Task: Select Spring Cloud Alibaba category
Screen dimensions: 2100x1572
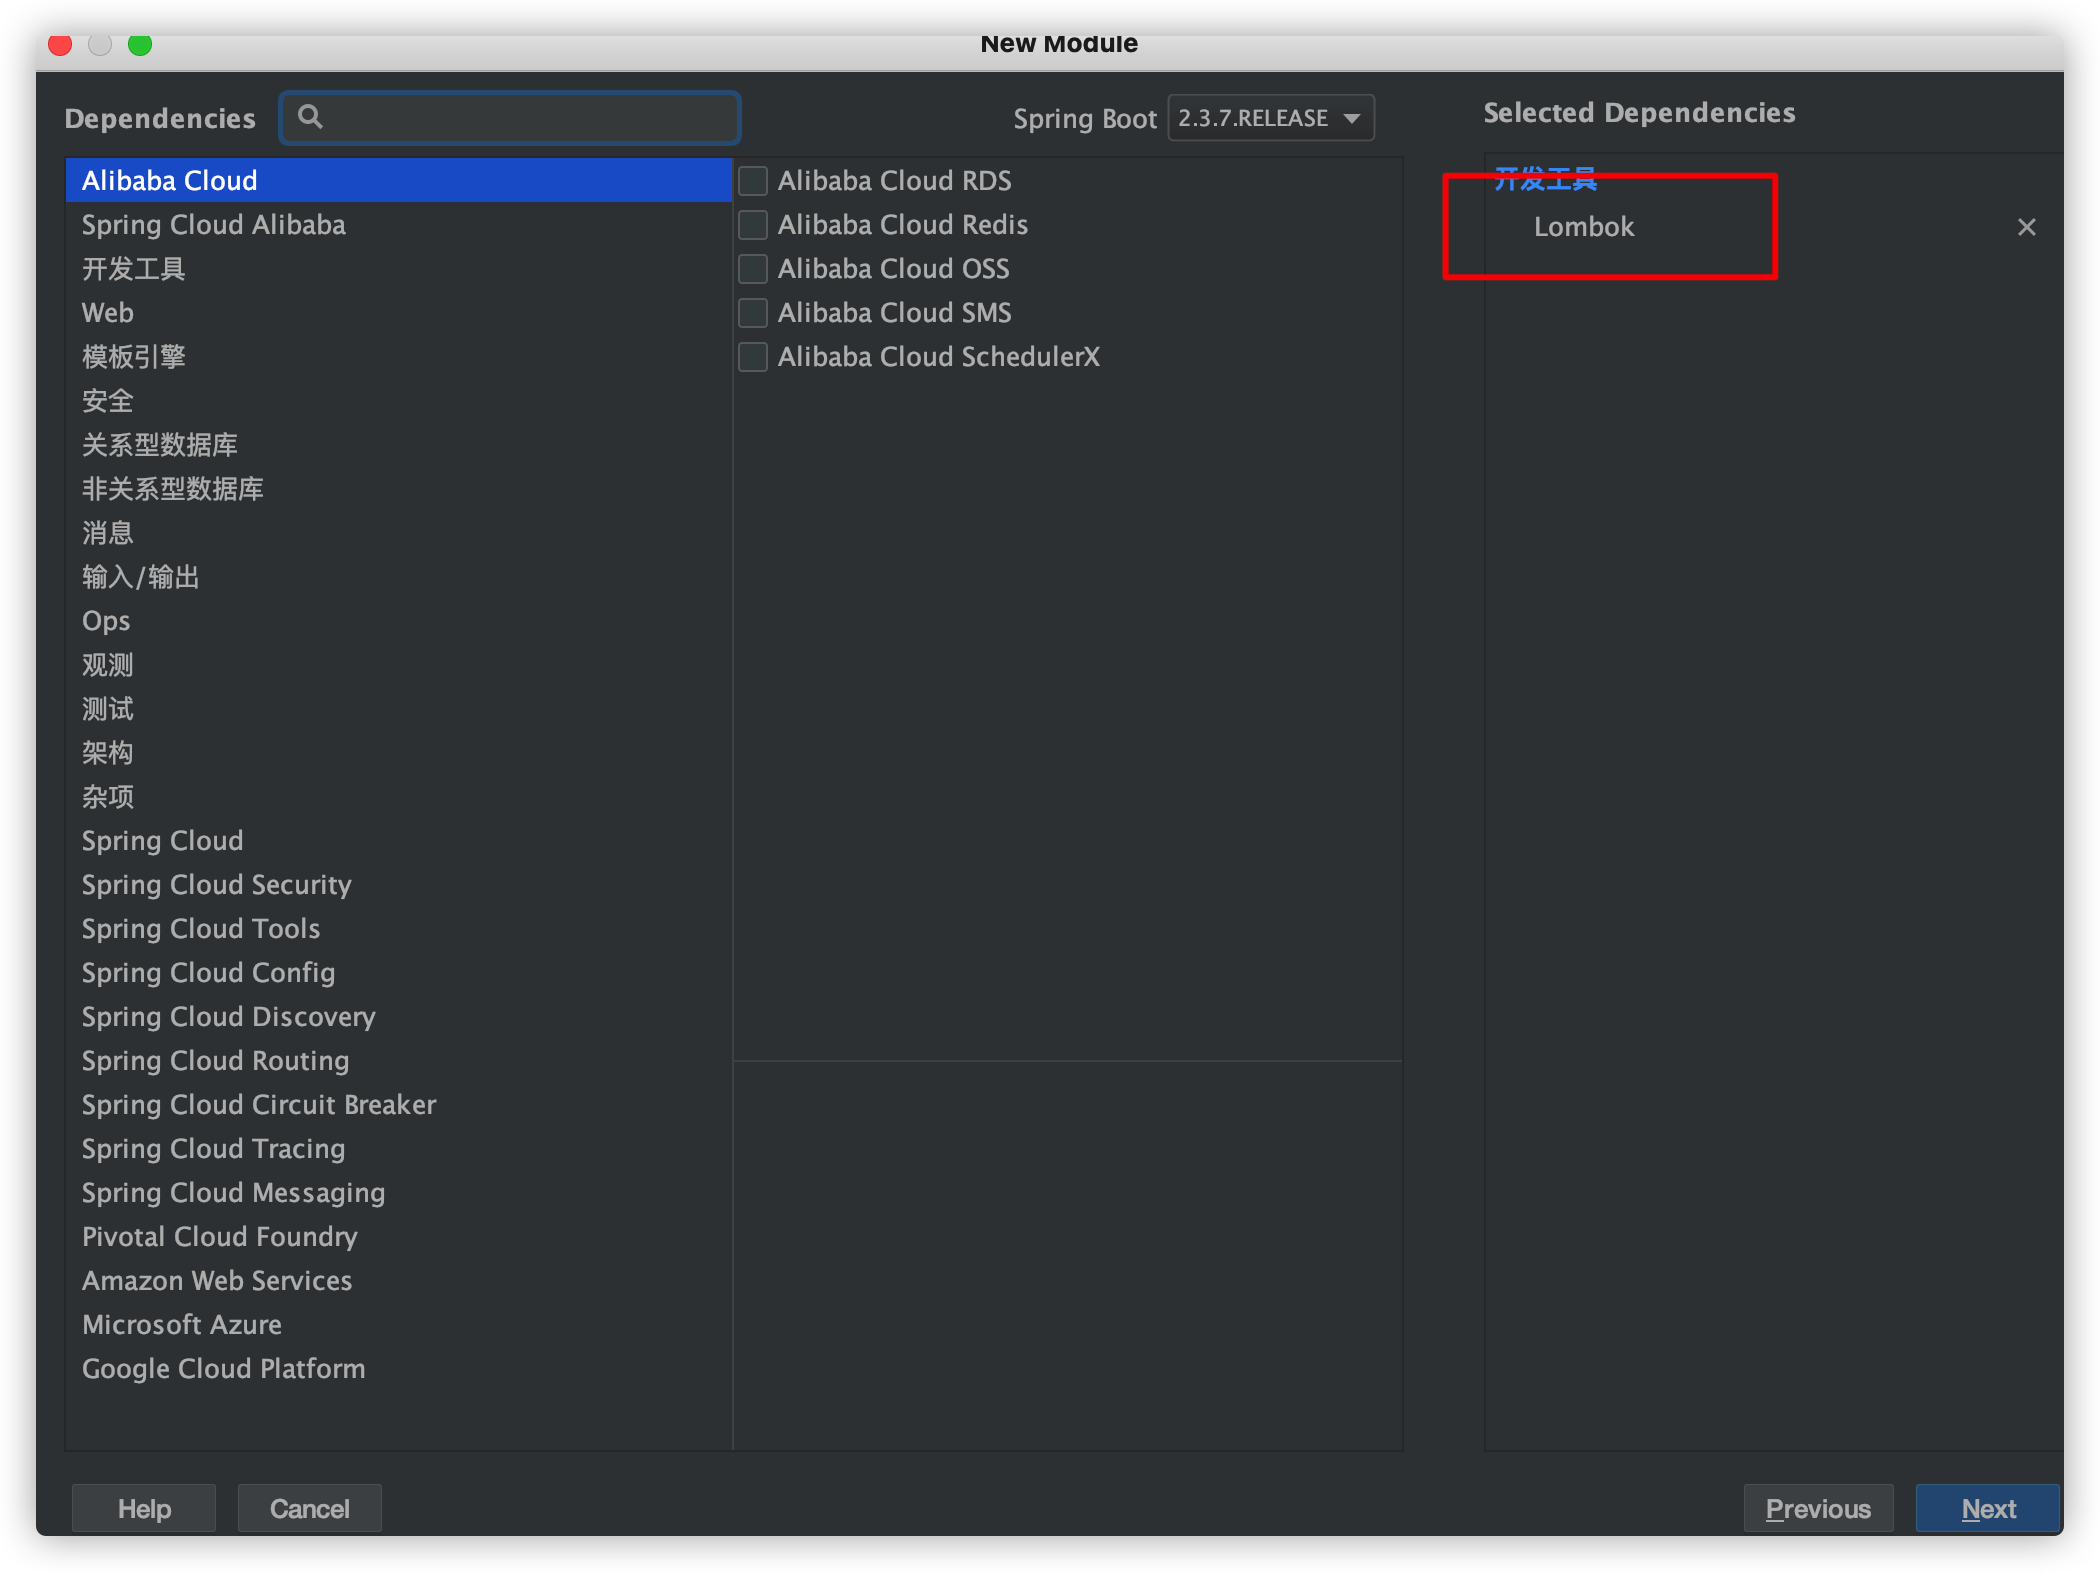Action: tap(398, 224)
